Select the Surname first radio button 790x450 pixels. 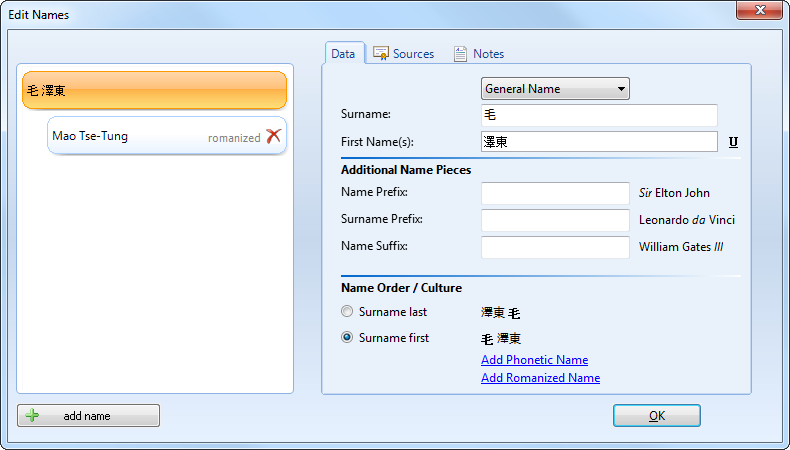[x=347, y=338]
